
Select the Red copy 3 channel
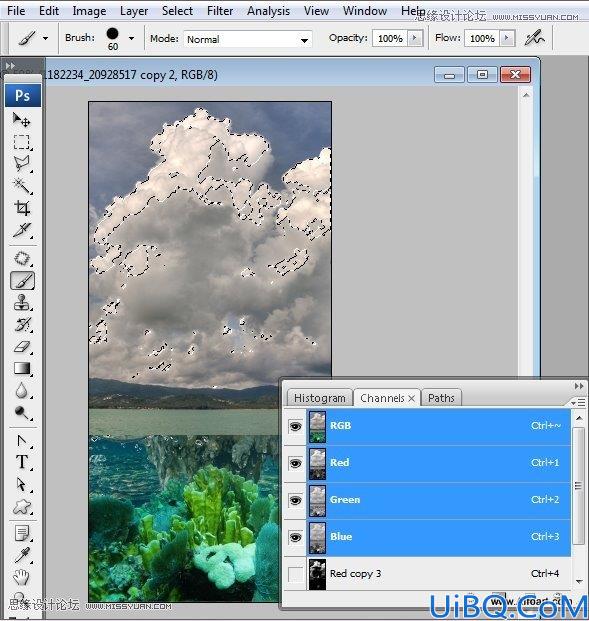pyautogui.click(x=439, y=574)
